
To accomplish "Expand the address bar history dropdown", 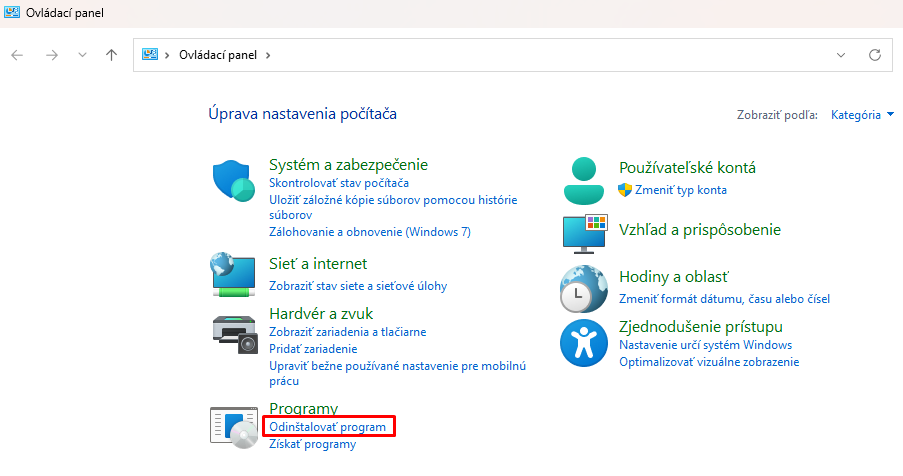I will [x=841, y=55].
